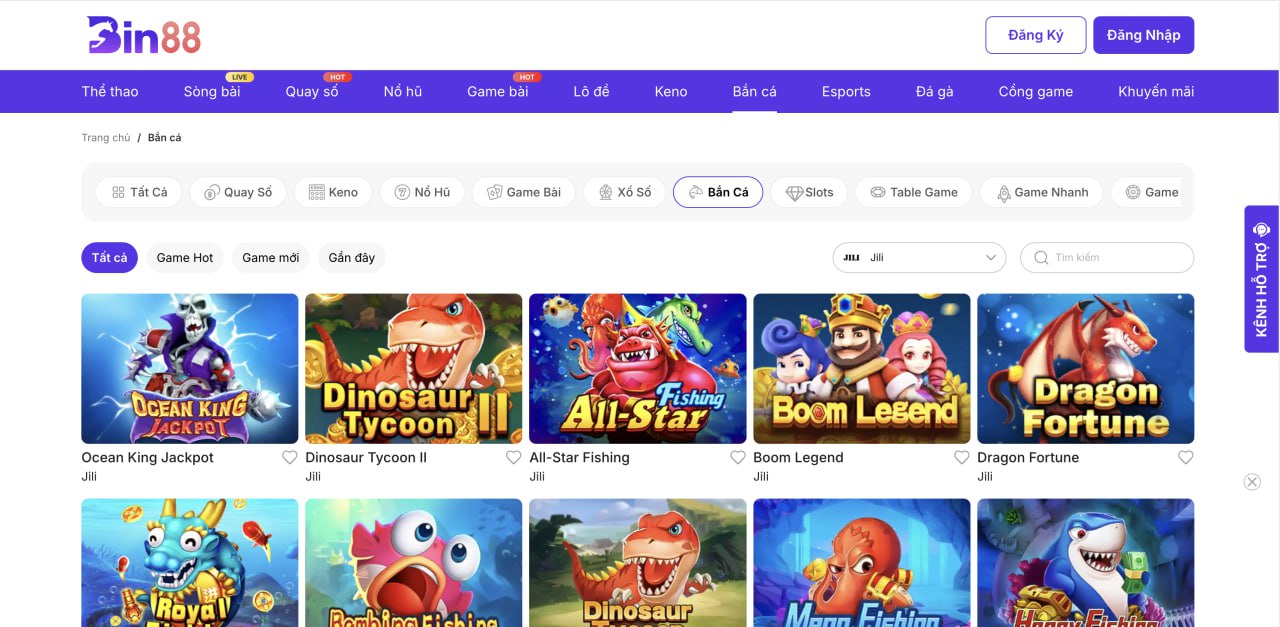Click the Kênh Hỗ Trợ support widget
Screen dimensions: 1280x627
click(1261, 279)
